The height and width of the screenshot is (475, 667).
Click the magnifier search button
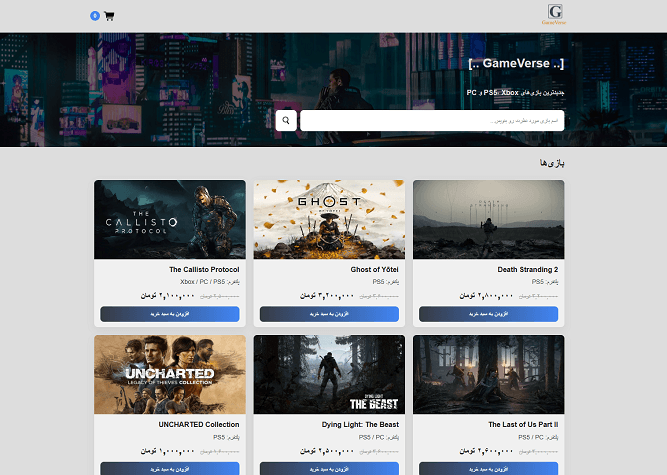pos(286,120)
